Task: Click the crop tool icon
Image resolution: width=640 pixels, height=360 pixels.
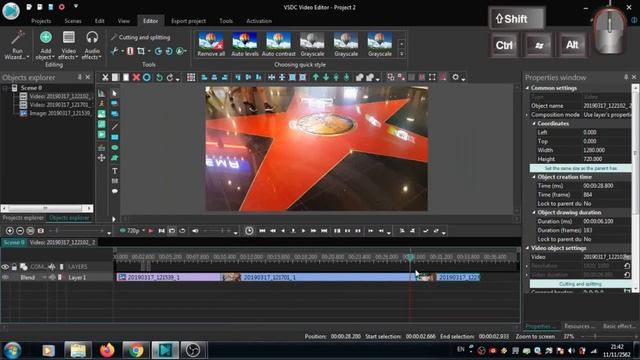Action: point(141,51)
